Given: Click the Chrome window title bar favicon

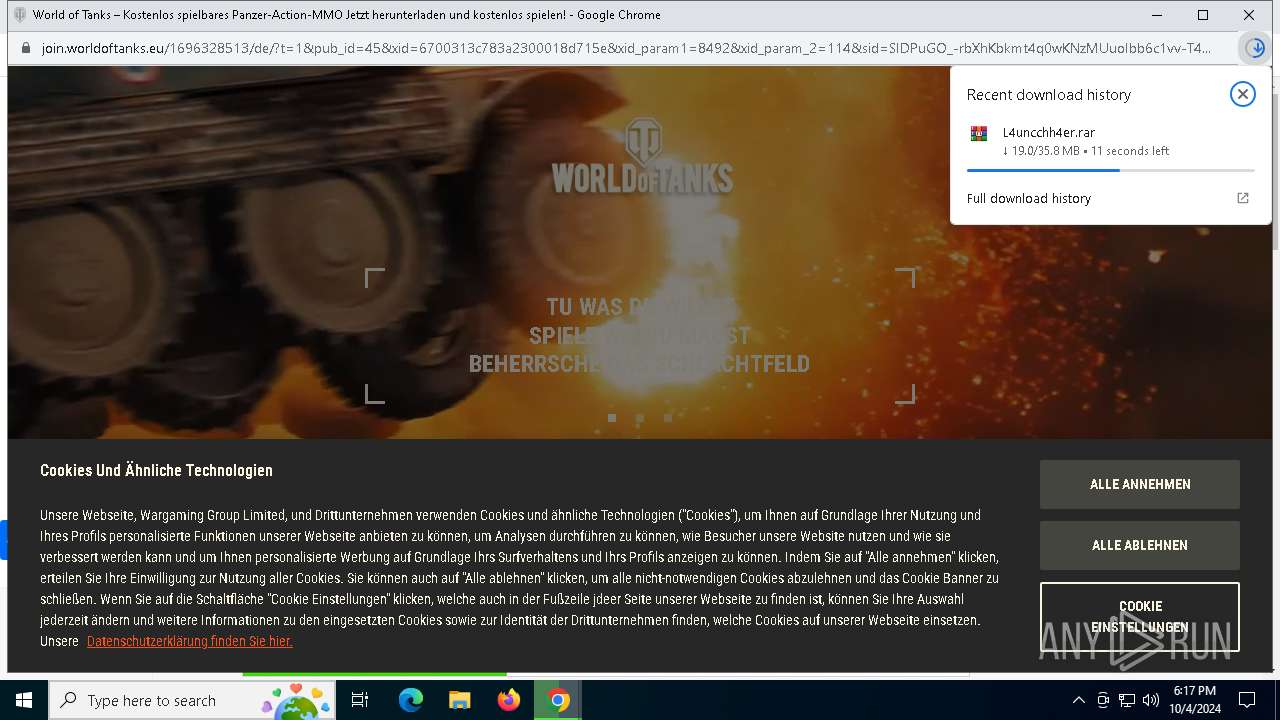Looking at the screenshot, I should tap(20, 15).
